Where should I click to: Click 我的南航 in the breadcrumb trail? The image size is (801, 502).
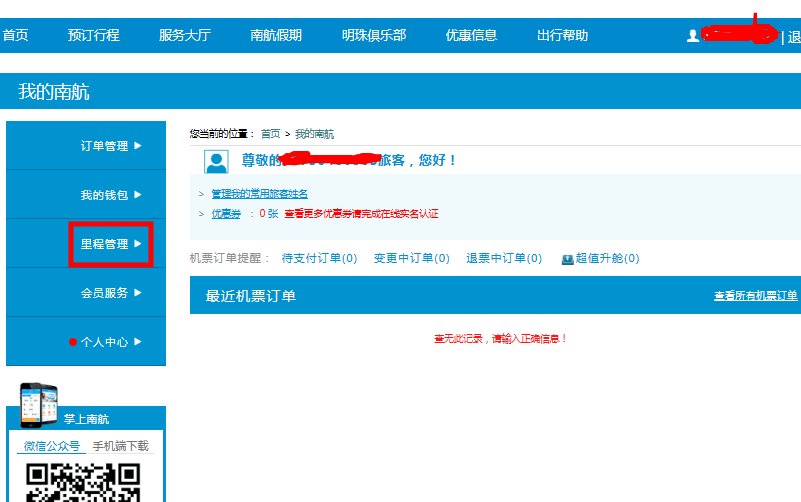click(x=314, y=134)
